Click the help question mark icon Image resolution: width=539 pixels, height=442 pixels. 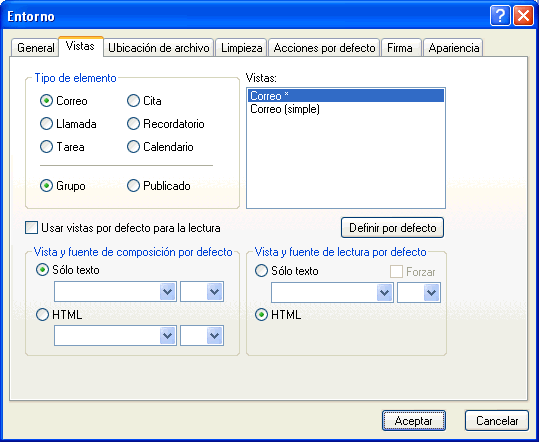500,16
